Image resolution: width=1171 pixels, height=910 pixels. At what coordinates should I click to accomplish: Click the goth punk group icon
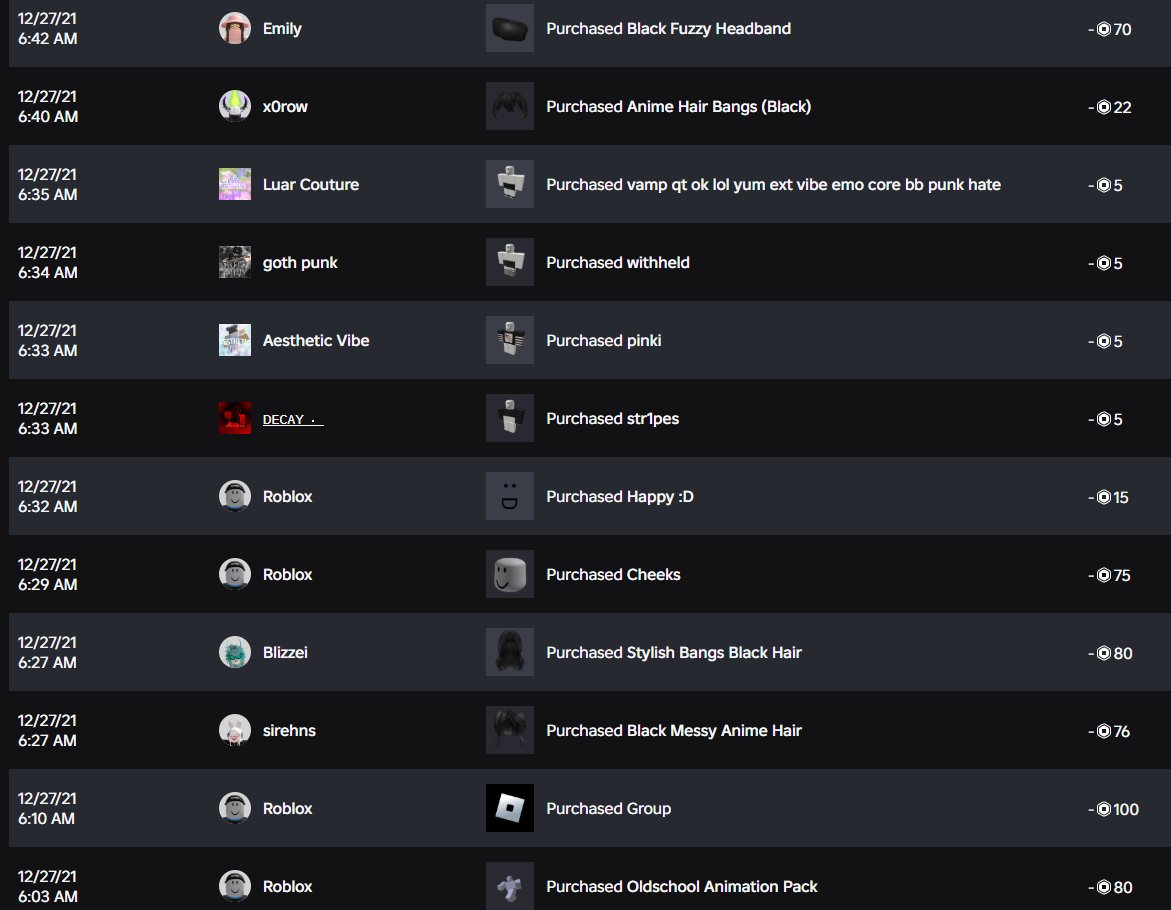tap(234, 262)
